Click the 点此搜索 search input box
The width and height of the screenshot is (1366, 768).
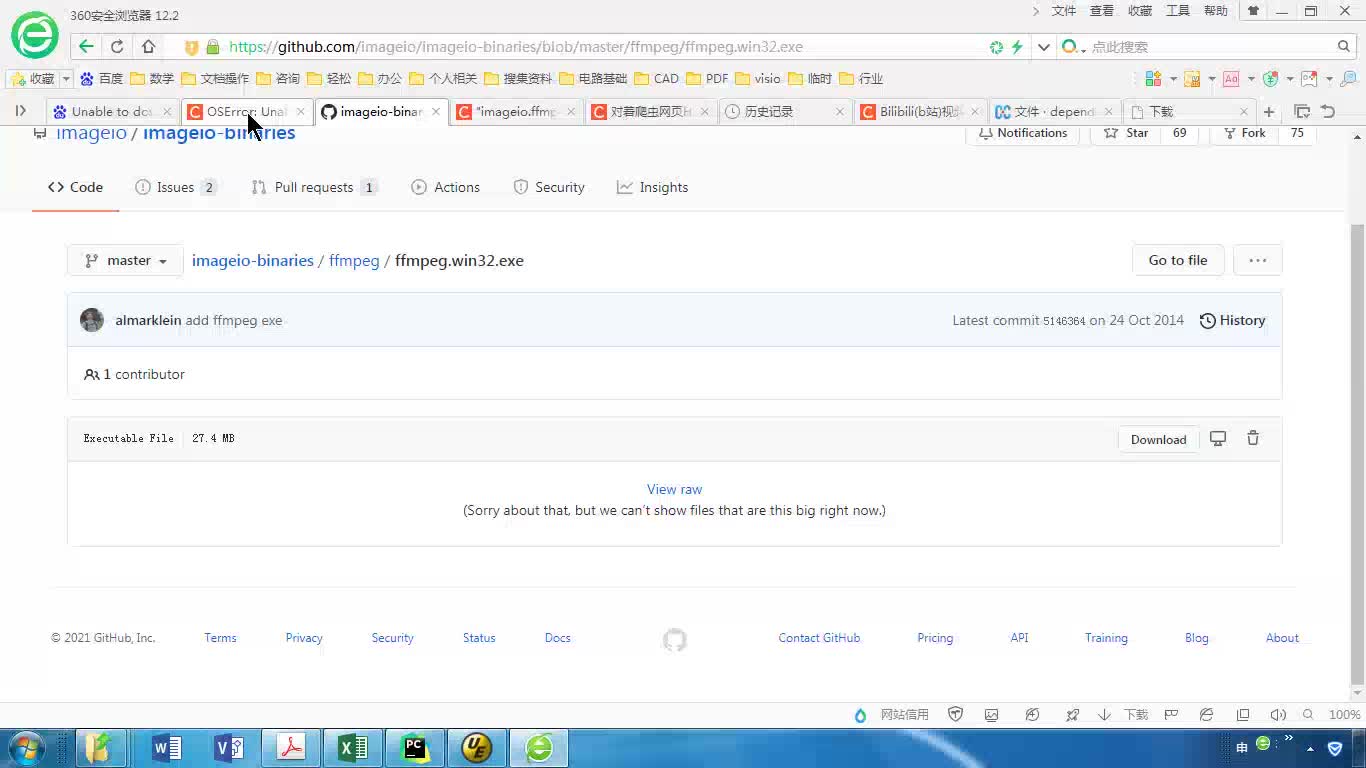(1210, 47)
